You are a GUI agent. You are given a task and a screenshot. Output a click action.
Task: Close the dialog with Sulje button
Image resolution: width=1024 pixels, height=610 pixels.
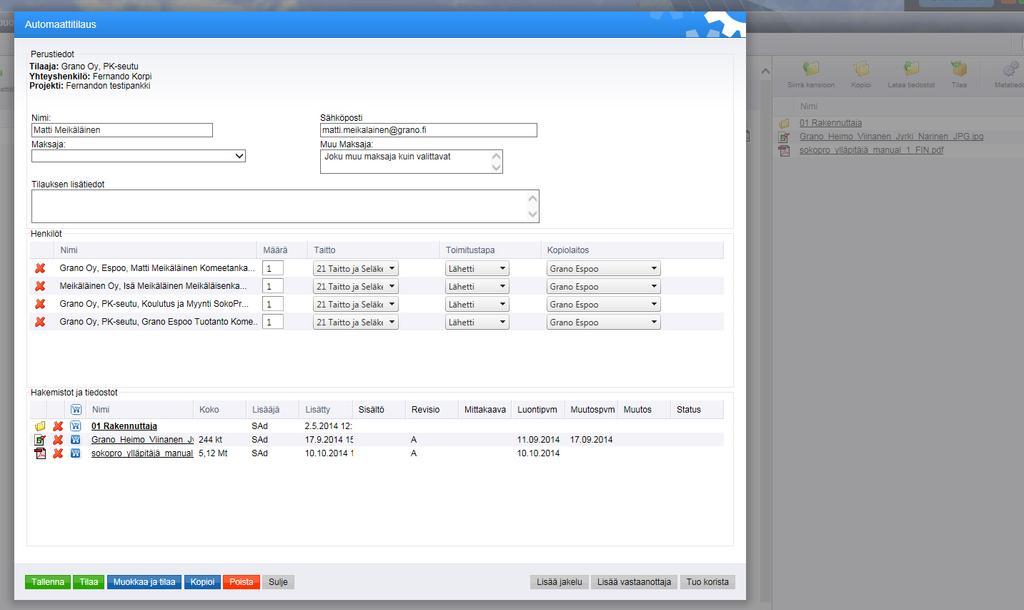(278, 582)
